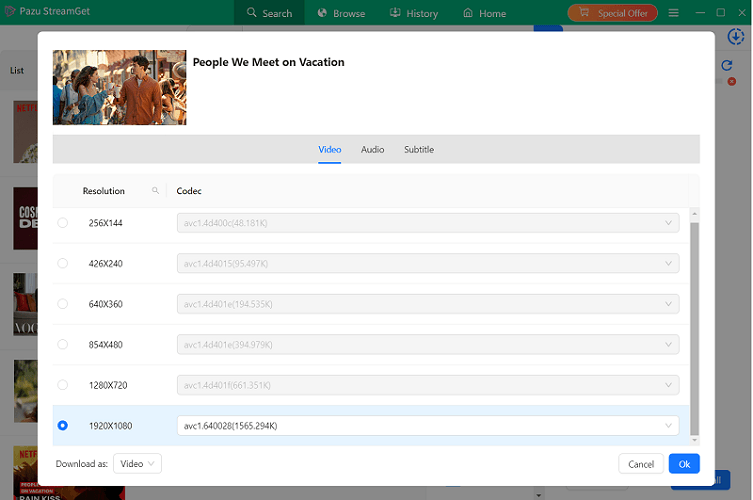Screen dimensions: 753x500
Task: Open codec dropdown for 1280X720 row
Action: (428, 385)
